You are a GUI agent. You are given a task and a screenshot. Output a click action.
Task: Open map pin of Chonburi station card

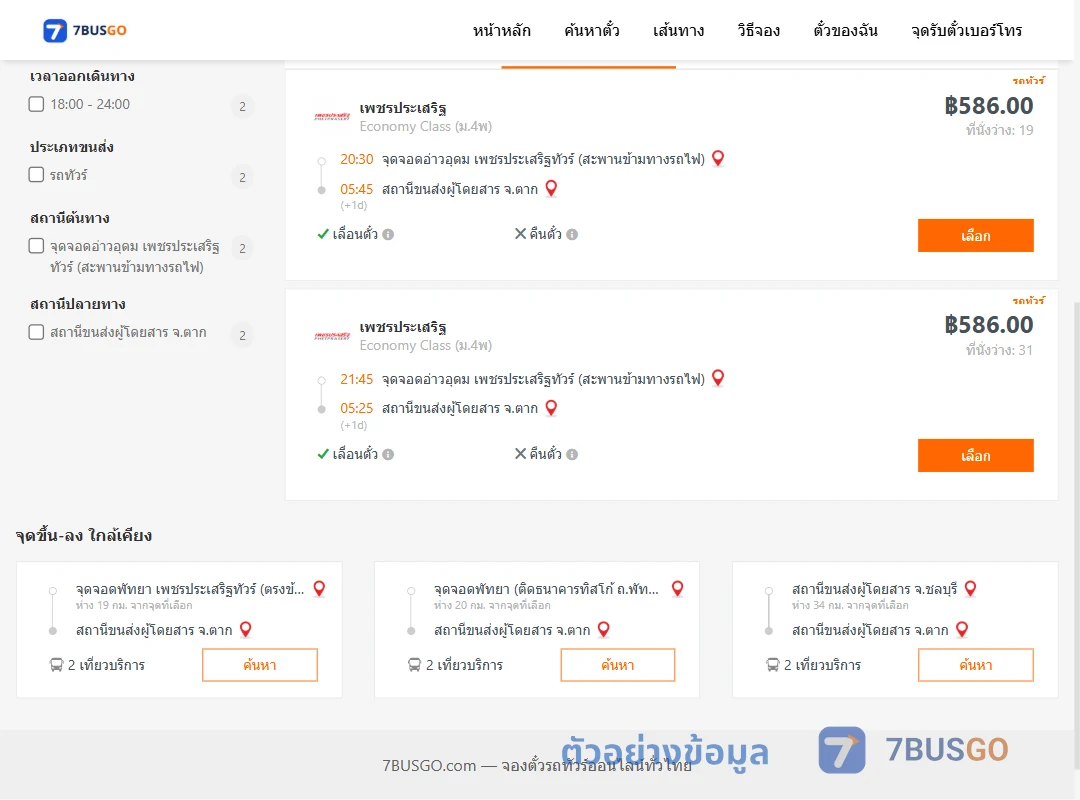pyautogui.click(x=970, y=588)
